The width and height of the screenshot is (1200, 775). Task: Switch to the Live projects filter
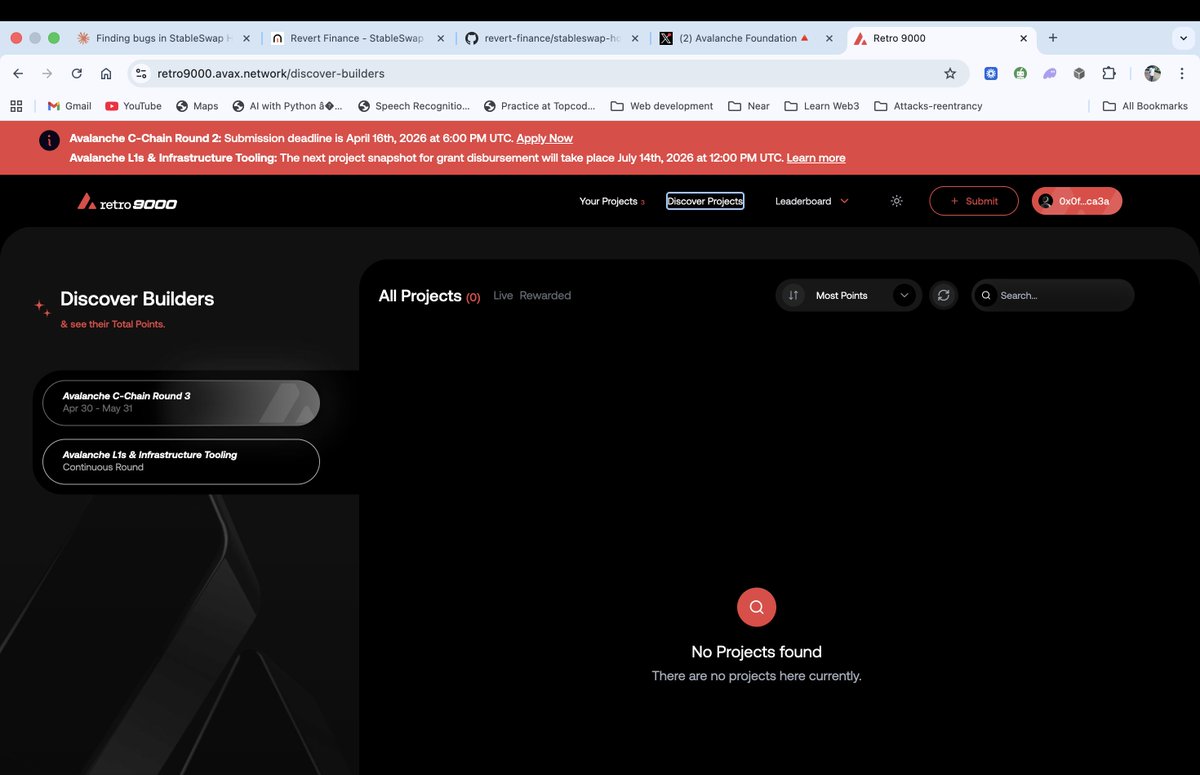(503, 296)
